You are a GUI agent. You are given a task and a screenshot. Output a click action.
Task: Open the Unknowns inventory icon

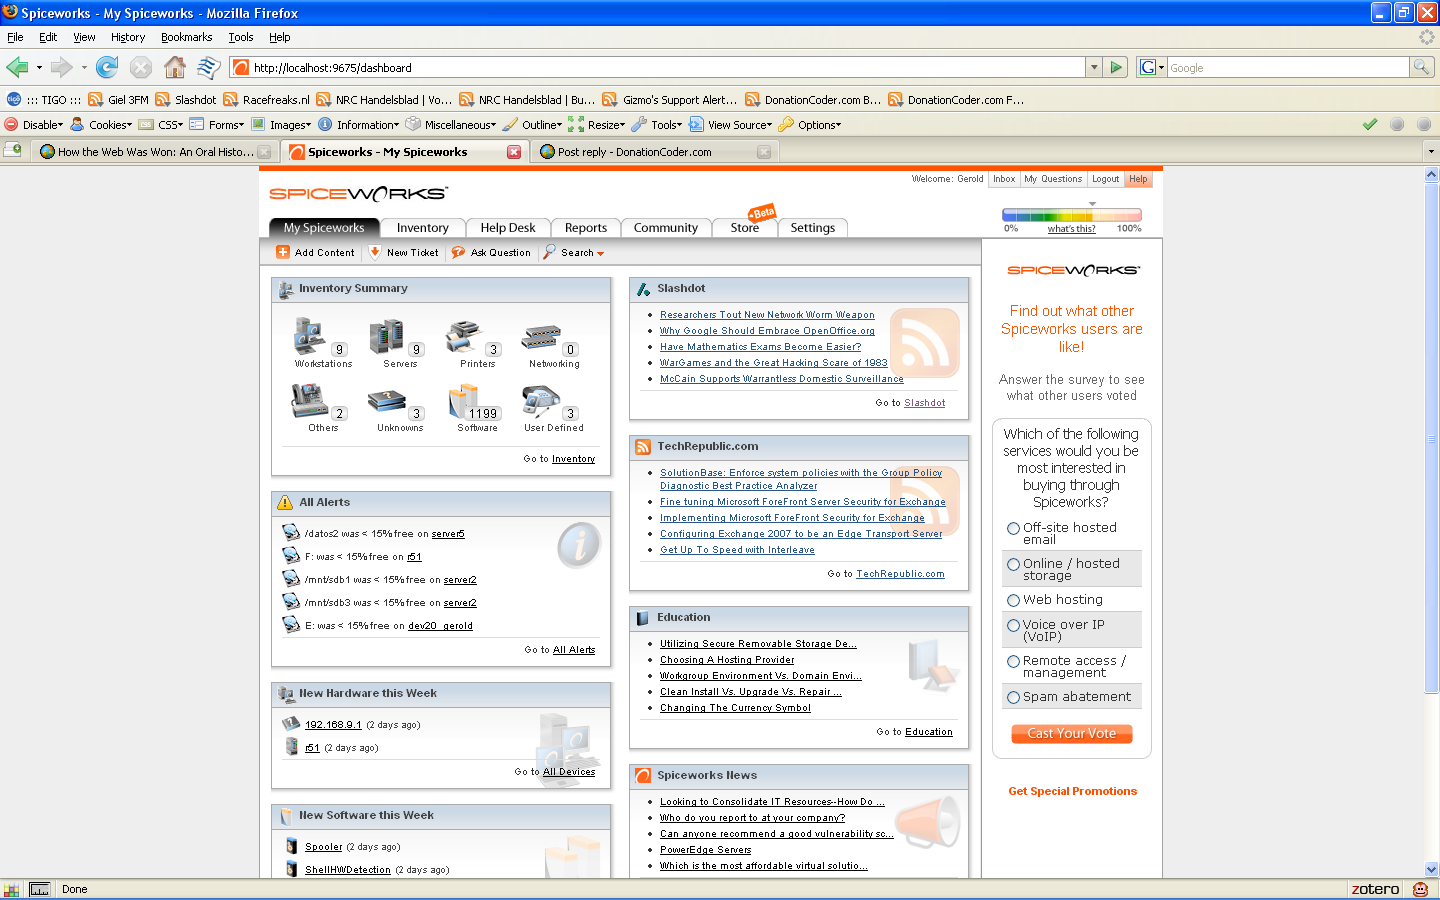click(387, 402)
